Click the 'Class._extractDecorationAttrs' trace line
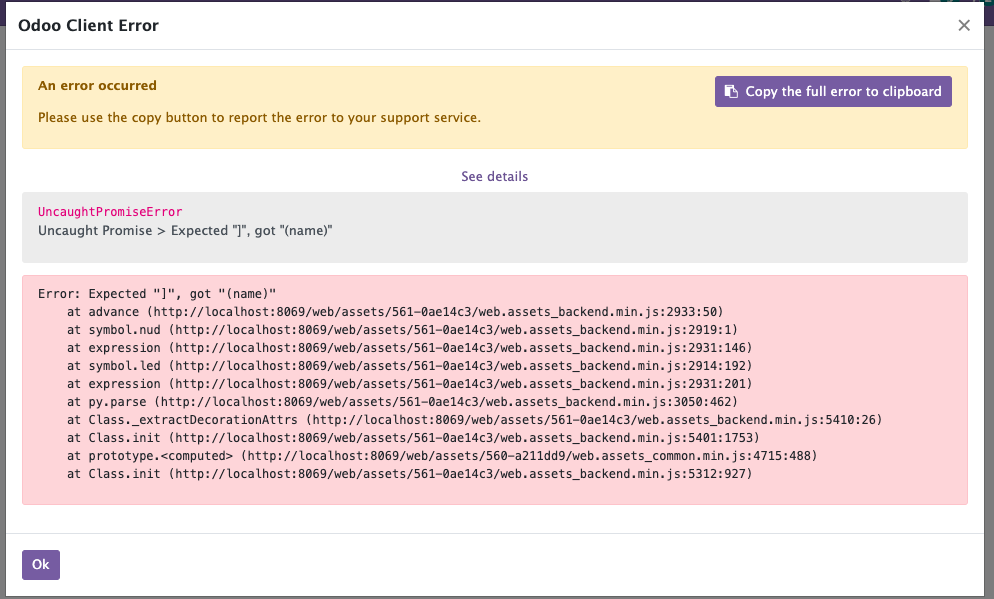 475,420
